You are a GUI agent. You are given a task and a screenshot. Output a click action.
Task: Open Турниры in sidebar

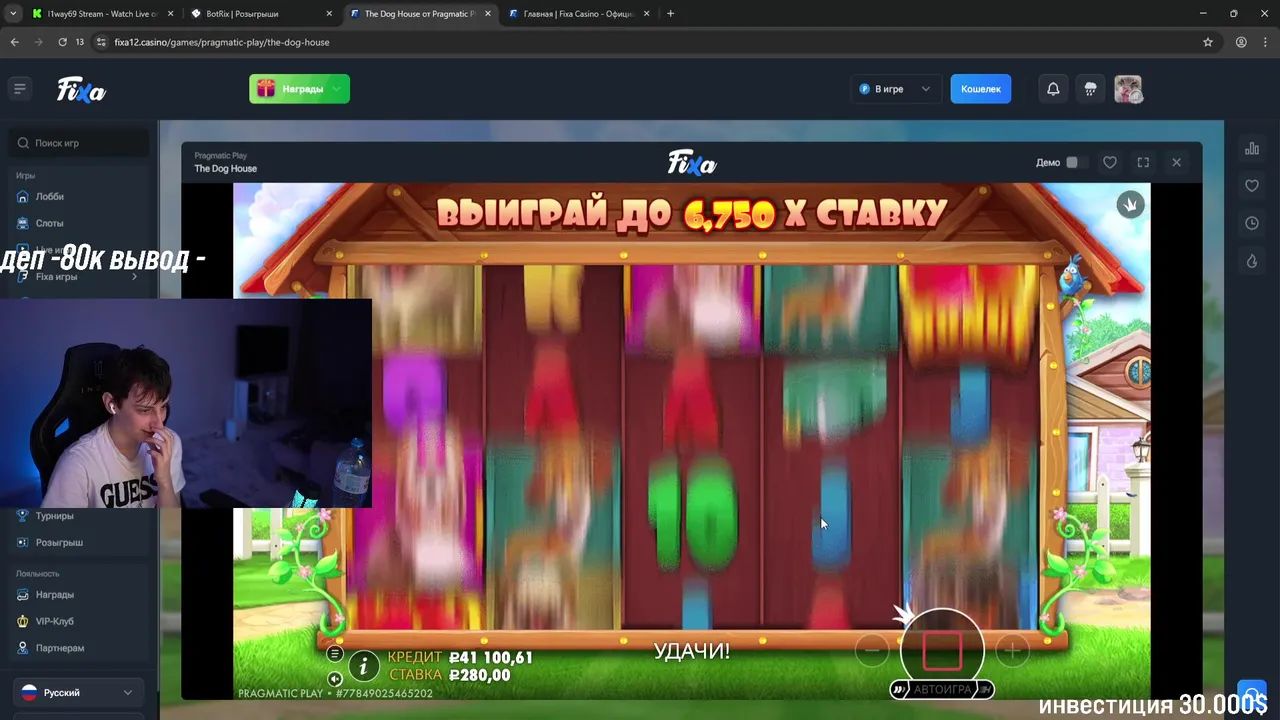(x=54, y=516)
